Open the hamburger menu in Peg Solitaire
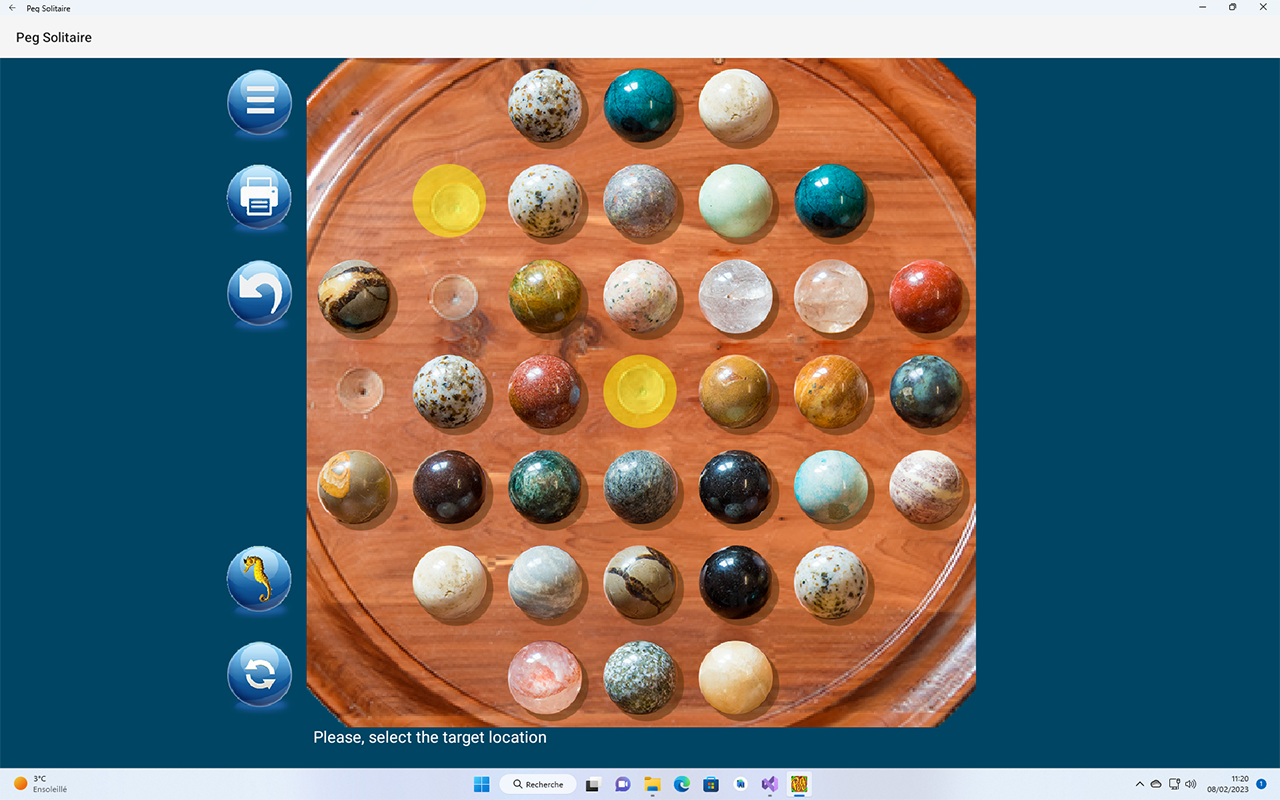 pyautogui.click(x=259, y=101)
